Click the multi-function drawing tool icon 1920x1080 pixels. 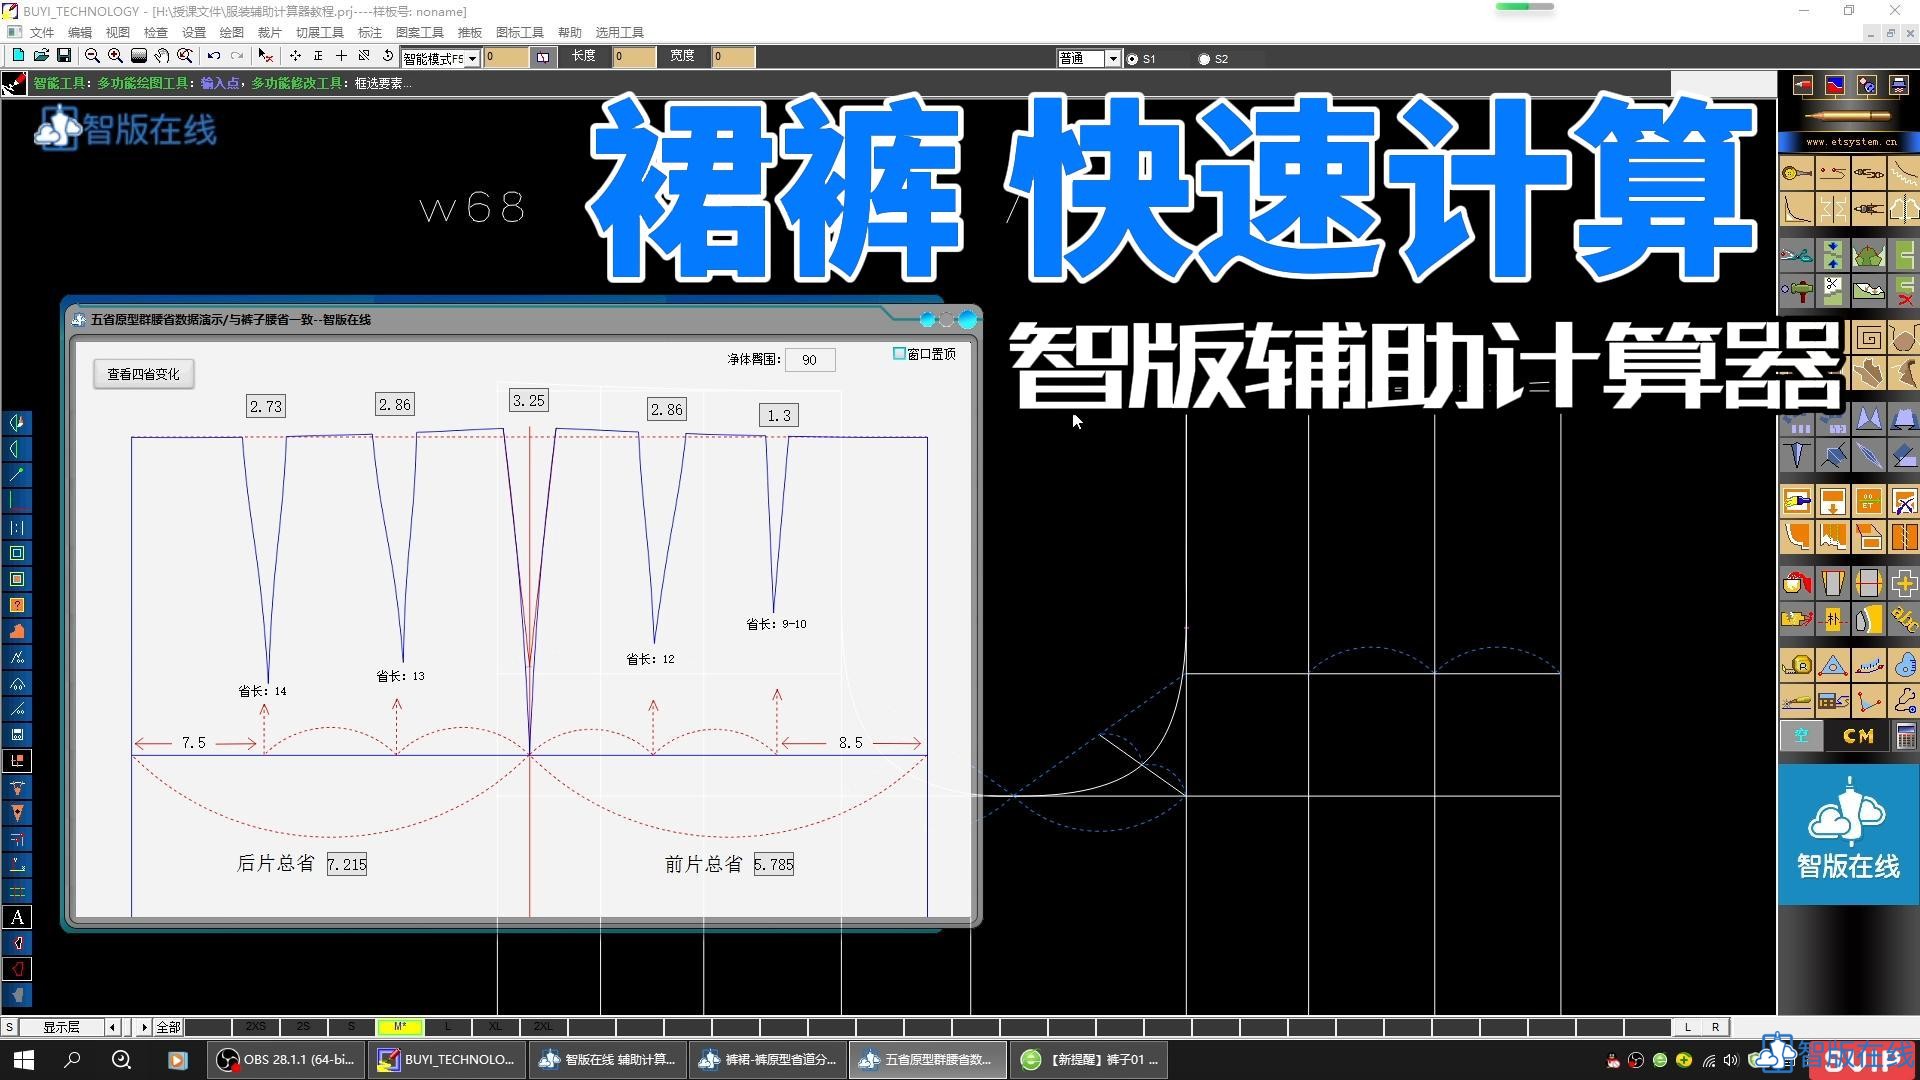coord(13,83)
